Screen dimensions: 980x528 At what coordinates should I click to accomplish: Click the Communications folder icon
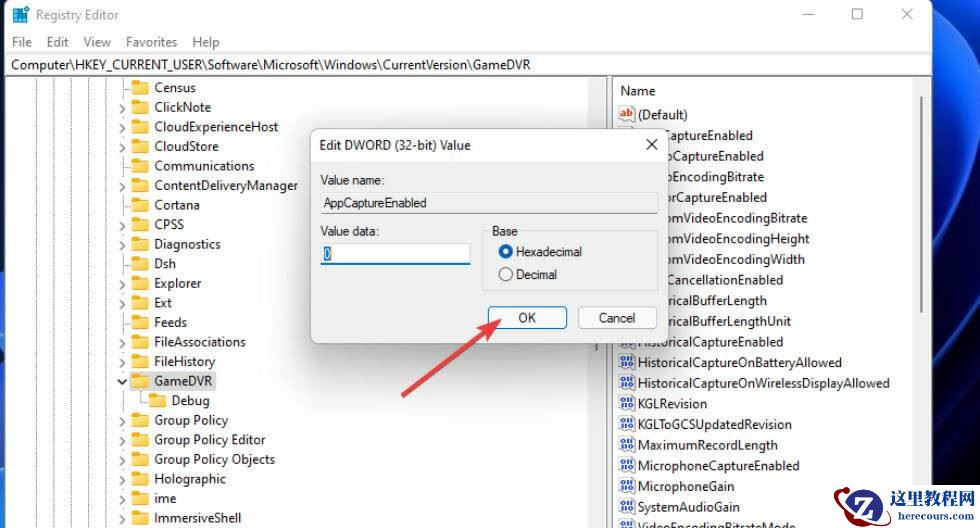tap(140, 166)
